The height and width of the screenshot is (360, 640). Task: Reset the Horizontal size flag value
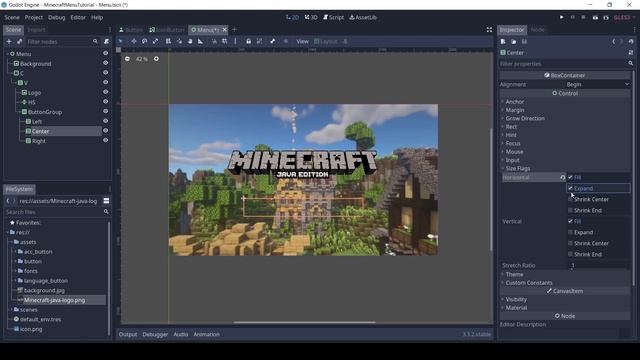click(x=562, y=178)
